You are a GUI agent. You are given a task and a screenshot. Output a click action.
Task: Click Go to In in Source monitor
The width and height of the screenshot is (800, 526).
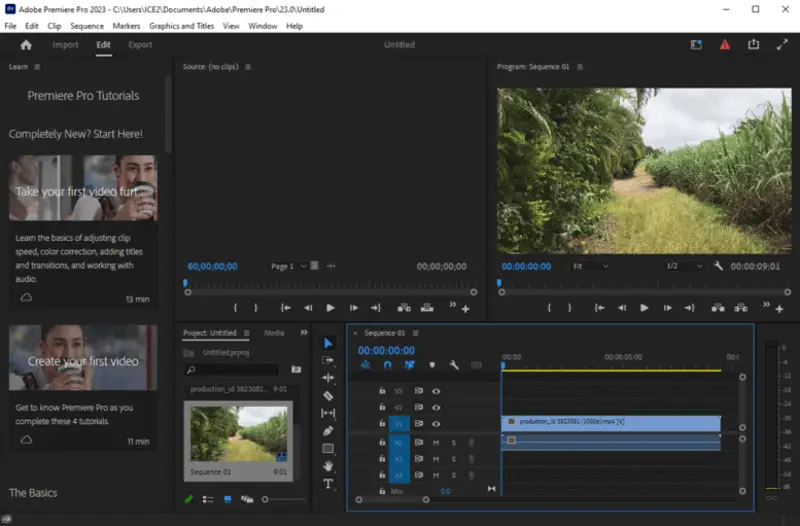point(286,308)
